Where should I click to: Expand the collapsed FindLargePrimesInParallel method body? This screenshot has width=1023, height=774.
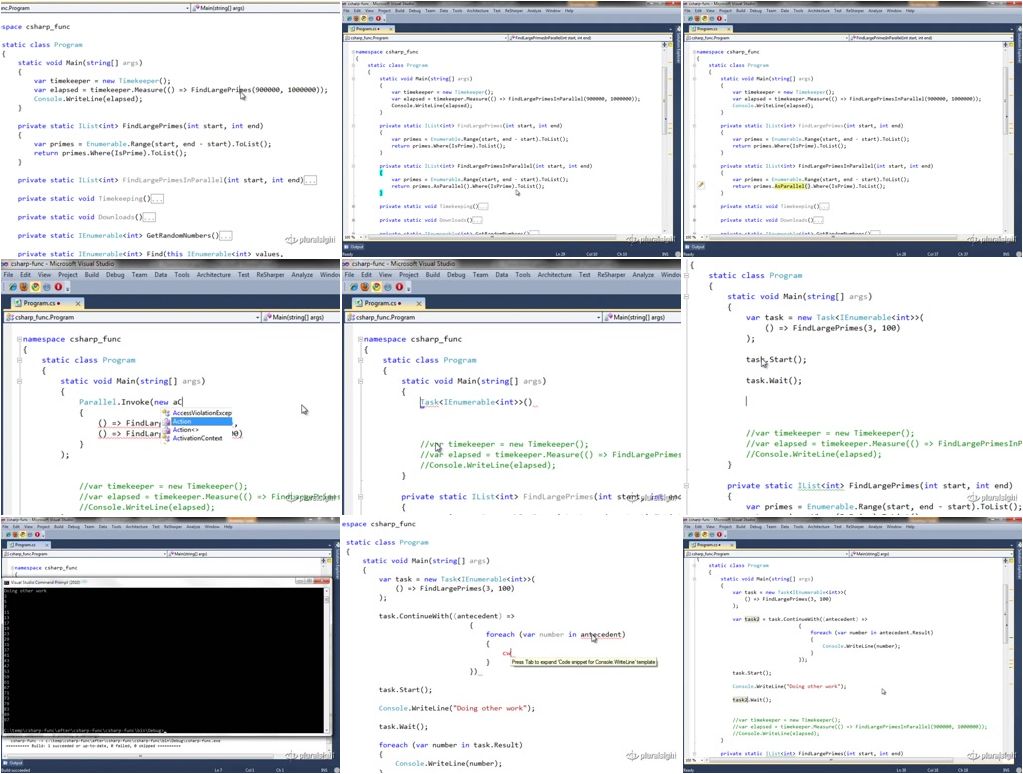point(310,180)
